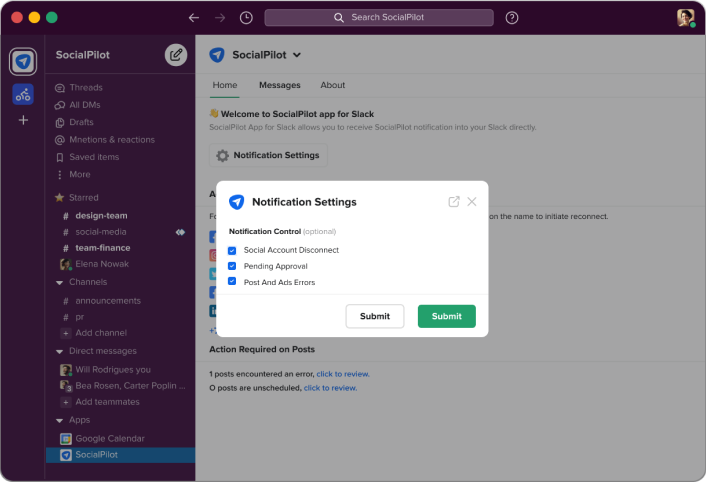
Task: Go back using the left arrow
Action: 194,18
